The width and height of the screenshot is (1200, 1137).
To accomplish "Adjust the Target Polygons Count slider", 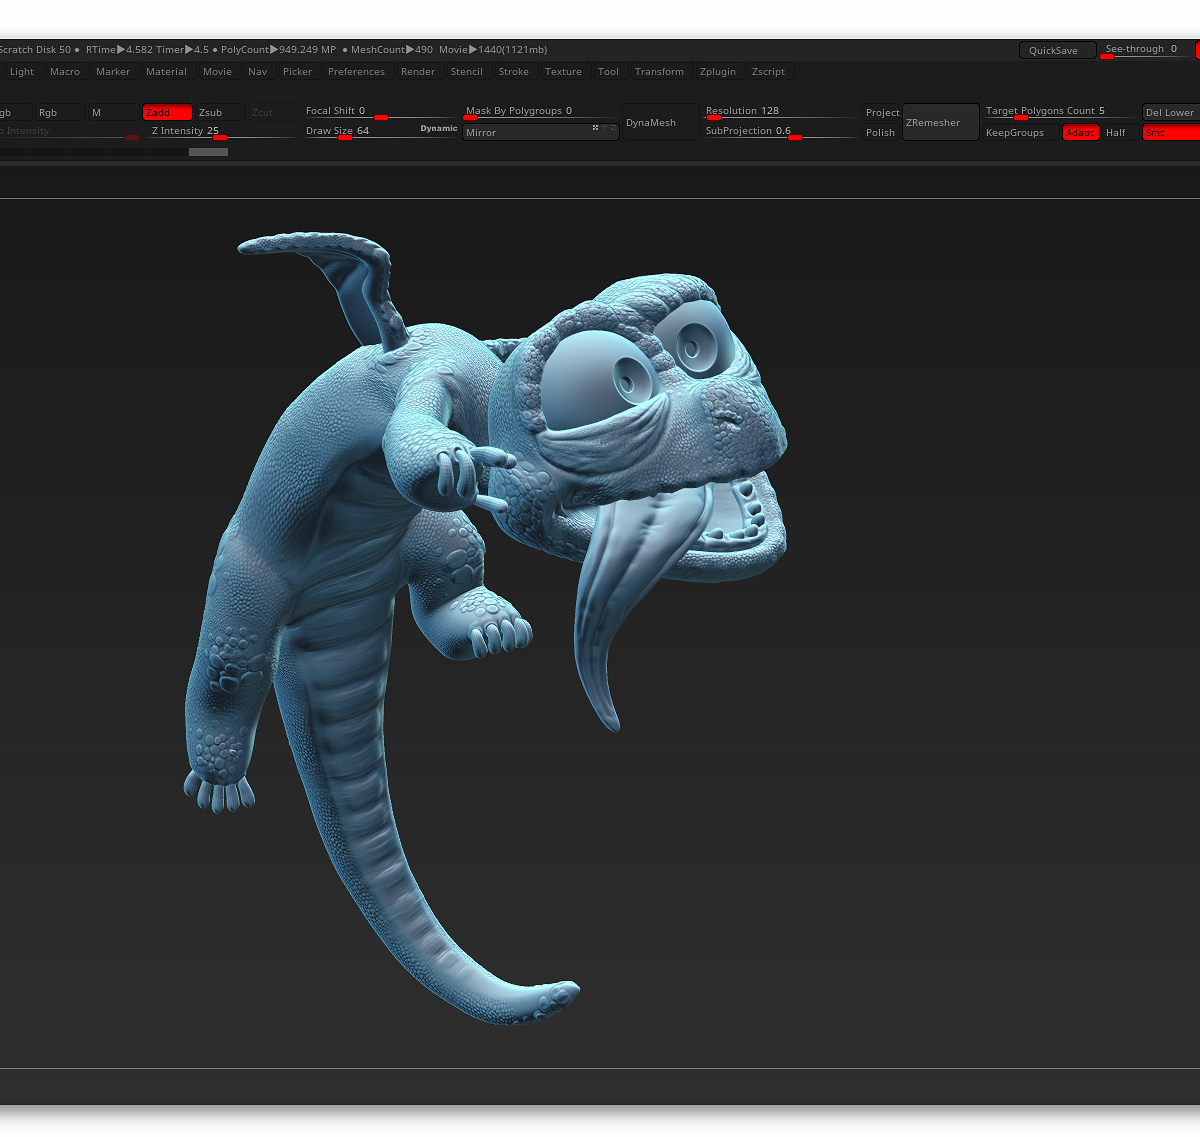I will pos(1060,112).
